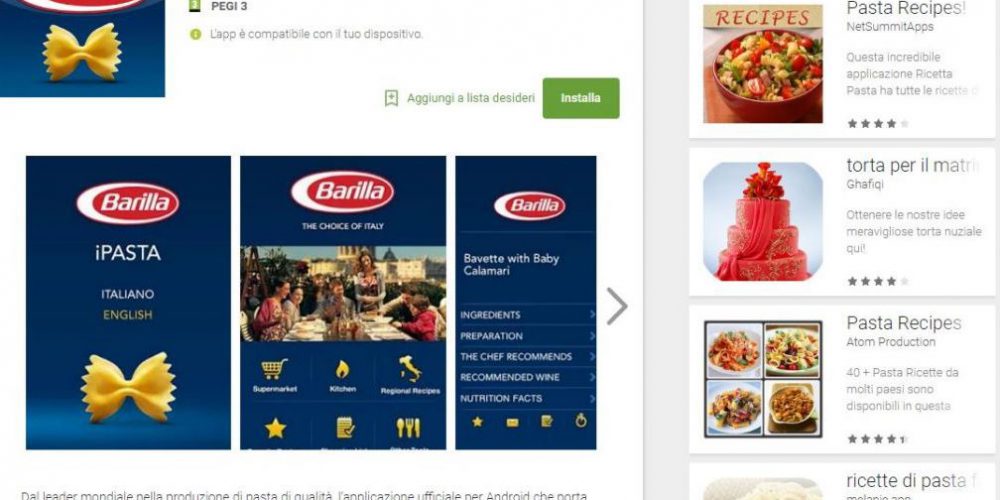Open the Barilla app icon image
The width and height of the screenshot is (1000, 500).
coord(82,48)
